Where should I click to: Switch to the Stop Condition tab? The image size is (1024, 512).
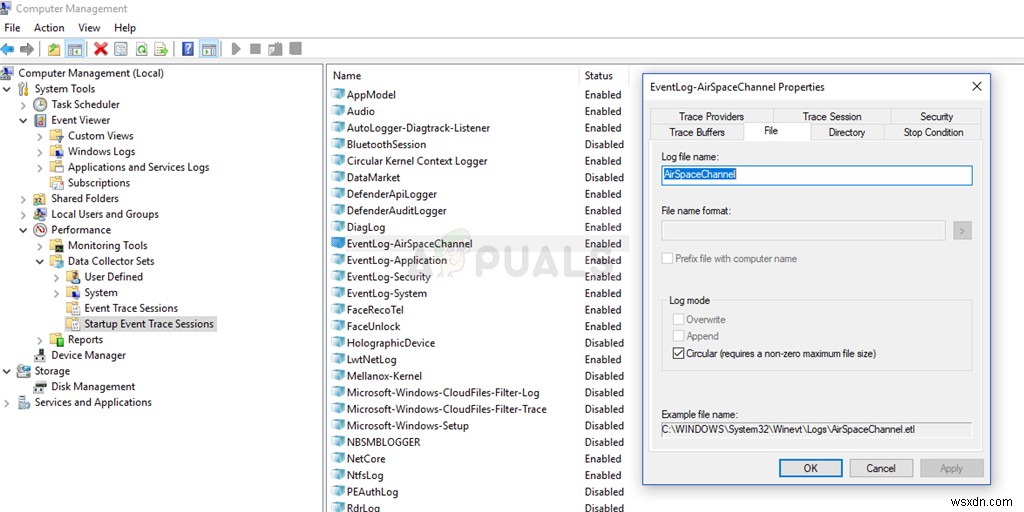(933, 132)
